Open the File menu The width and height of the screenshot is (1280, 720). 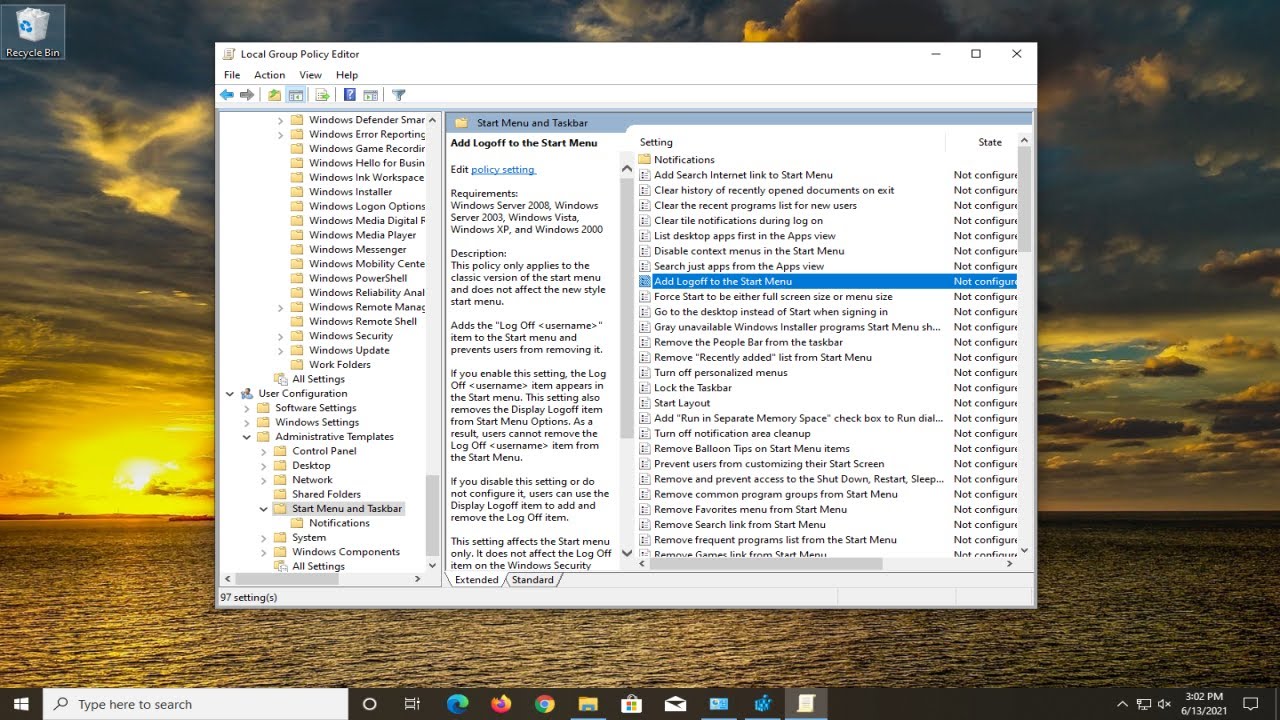(232, 75)
